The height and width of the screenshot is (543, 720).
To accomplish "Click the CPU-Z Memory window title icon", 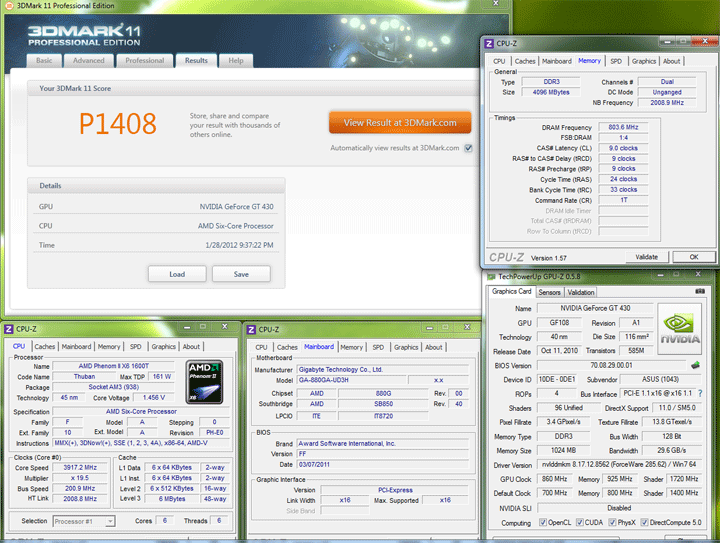I will click(489, 44).
